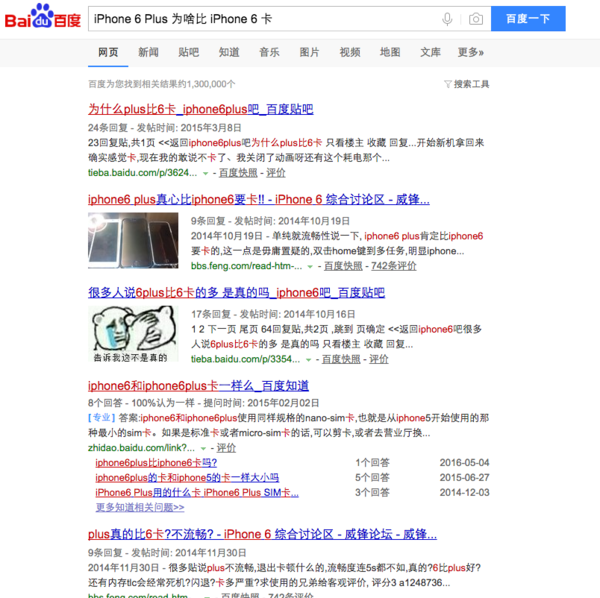
Task: Switch to the 新闻 tab
Action: pos(148,52)
